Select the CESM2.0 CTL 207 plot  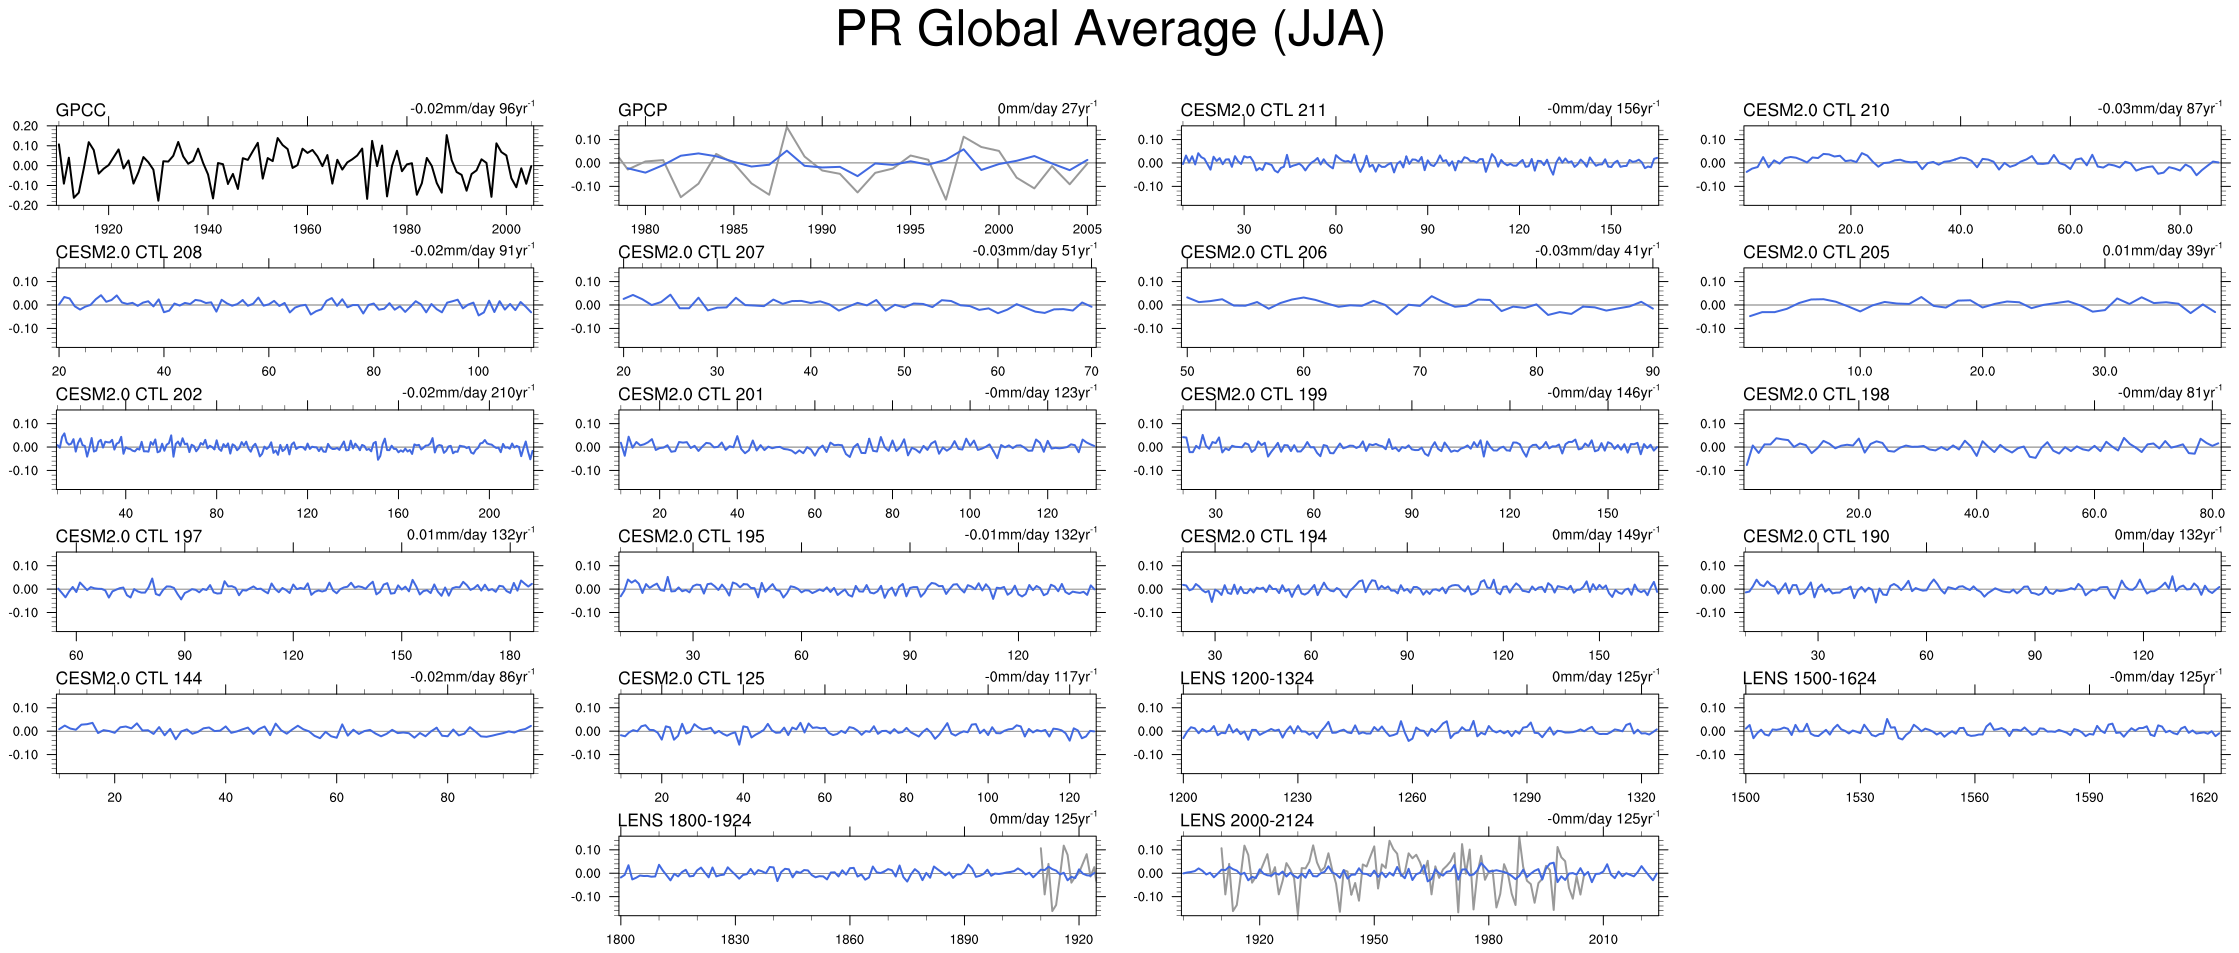pos(857,308)
